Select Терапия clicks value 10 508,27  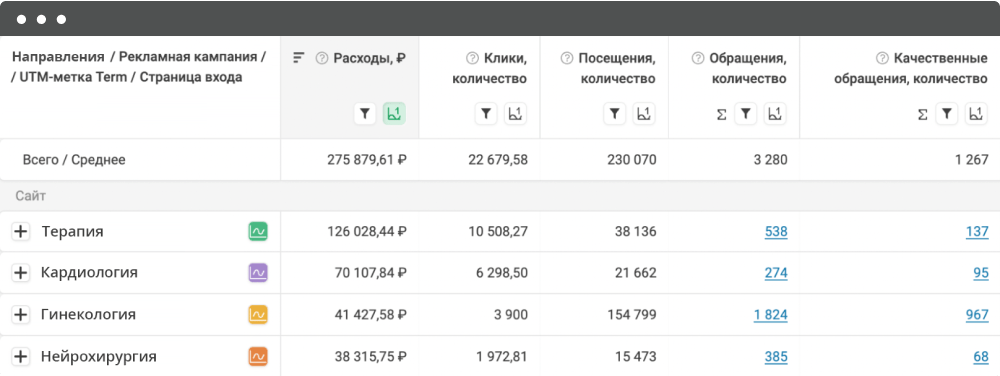498,231
